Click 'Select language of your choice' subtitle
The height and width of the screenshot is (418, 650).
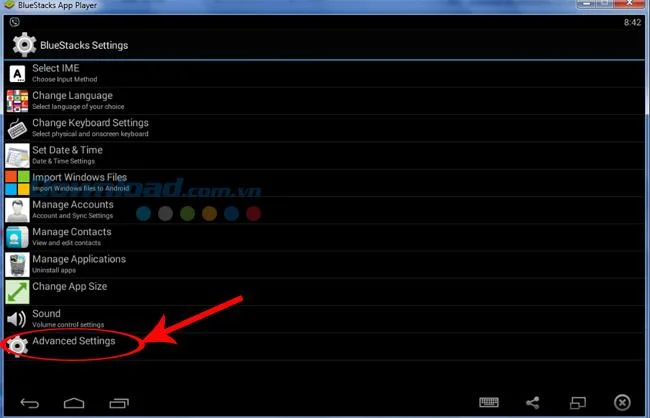tap(78, 107)
